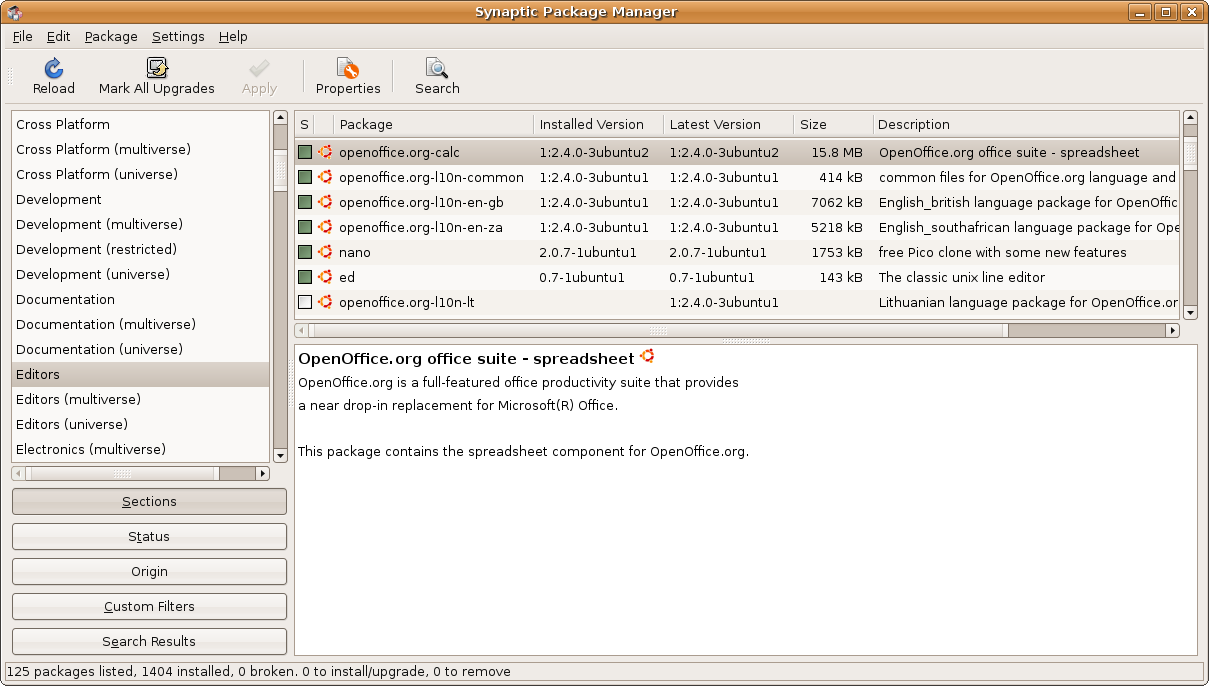This screenshot has width=1209, height=686.
Task: Open the Search tool in the toolbar
Action: click(437, 68)
